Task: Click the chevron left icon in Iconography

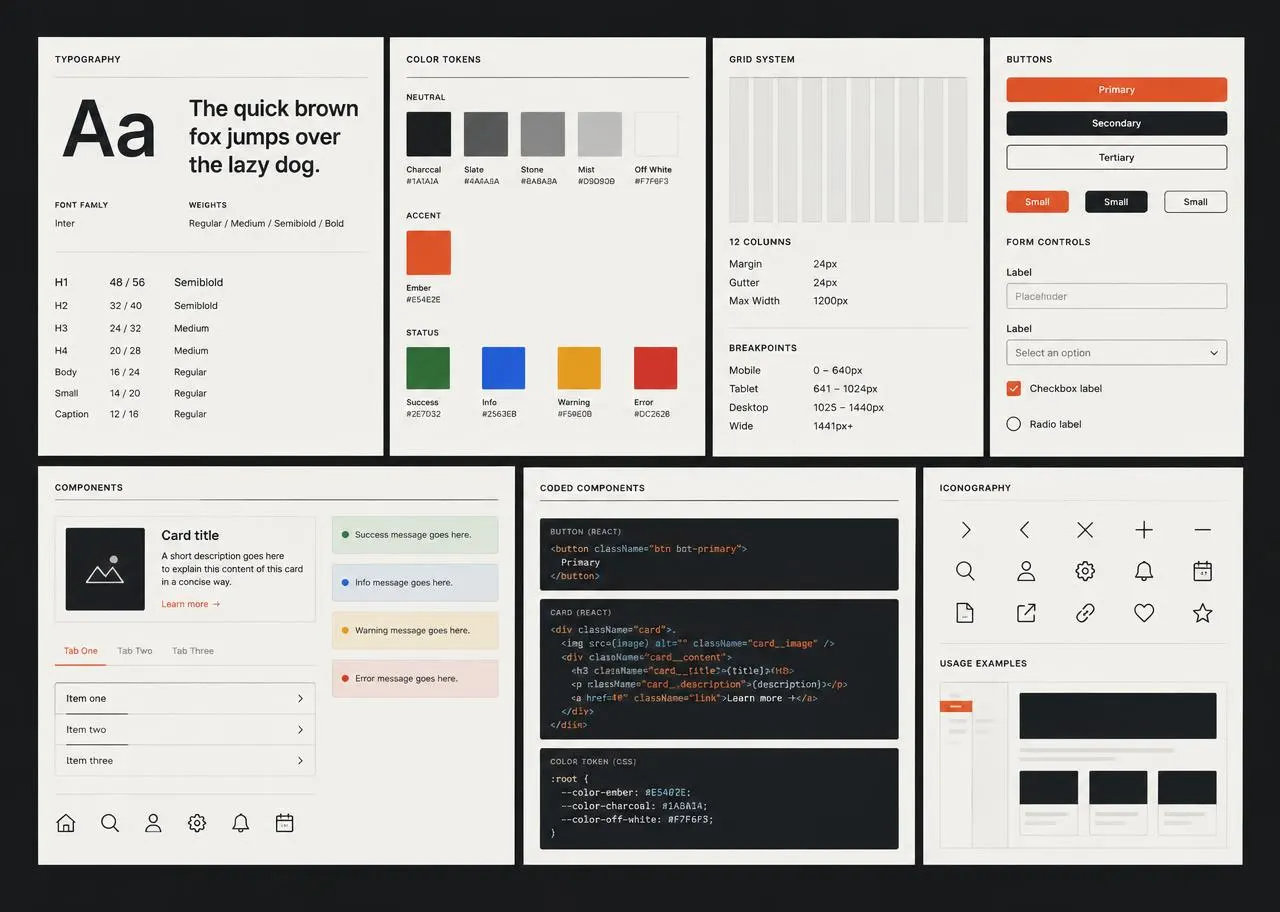Action: [x=1024, y=530]
